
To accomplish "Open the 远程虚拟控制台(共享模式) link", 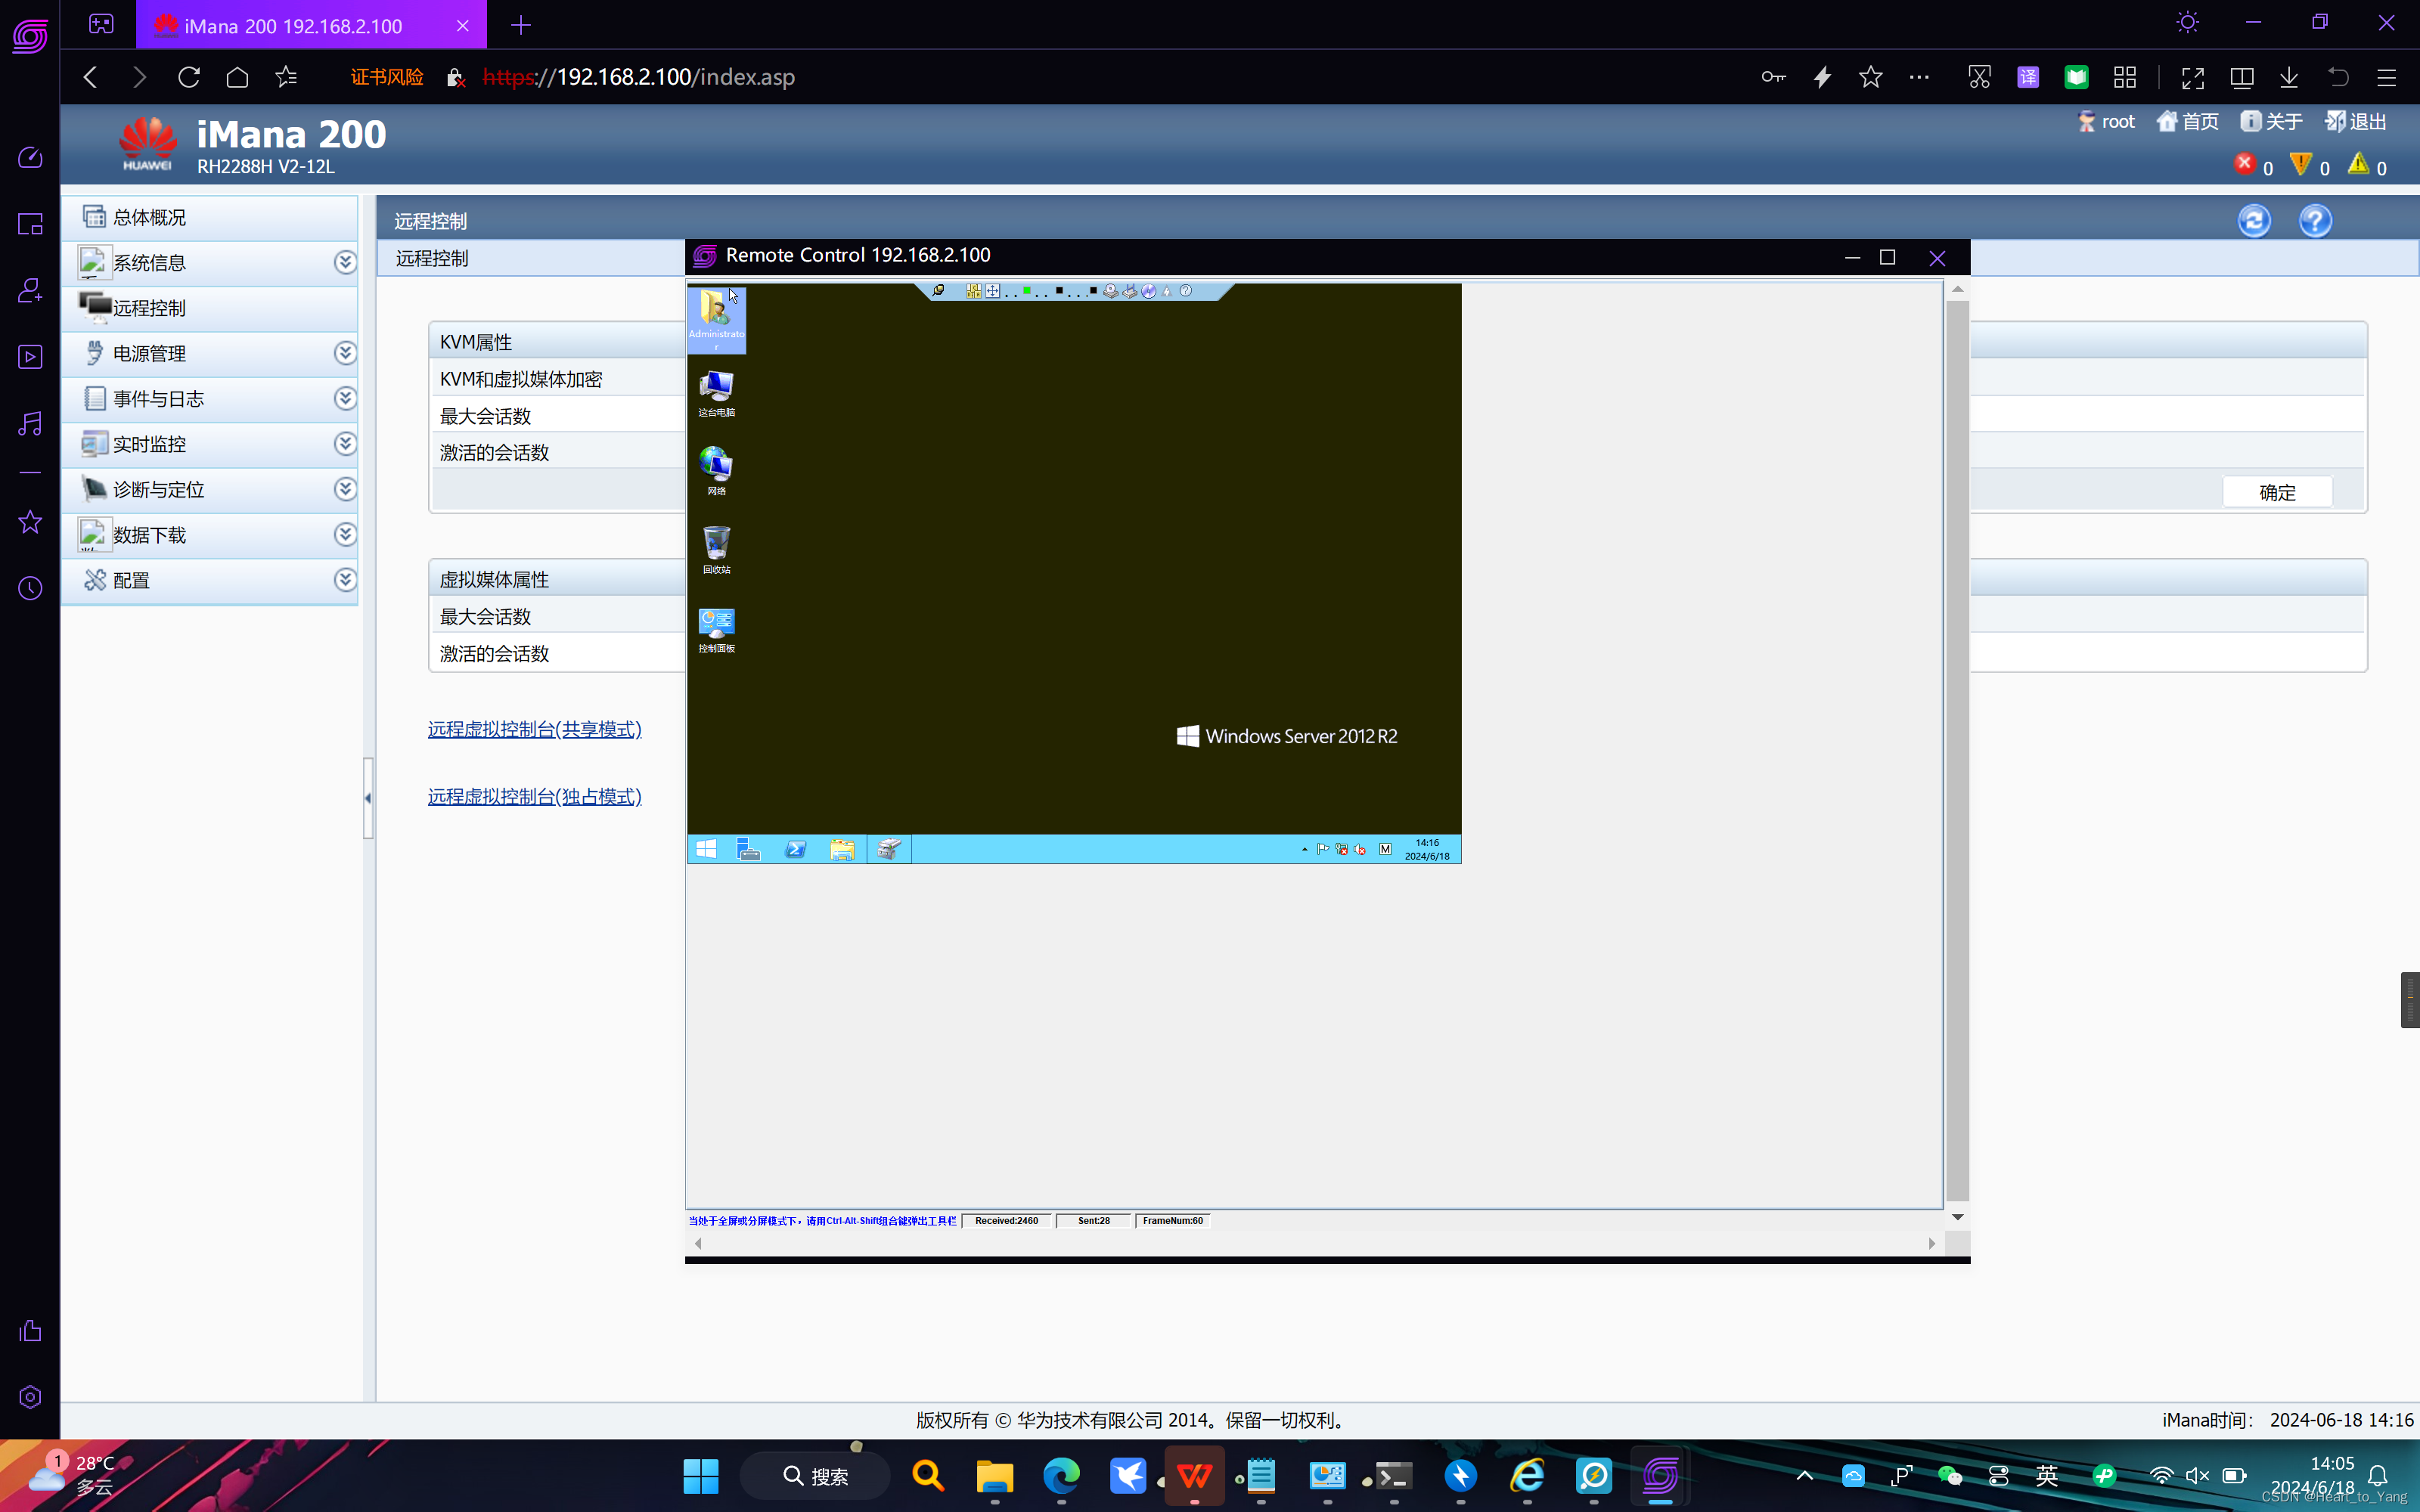I will point(534,729).
